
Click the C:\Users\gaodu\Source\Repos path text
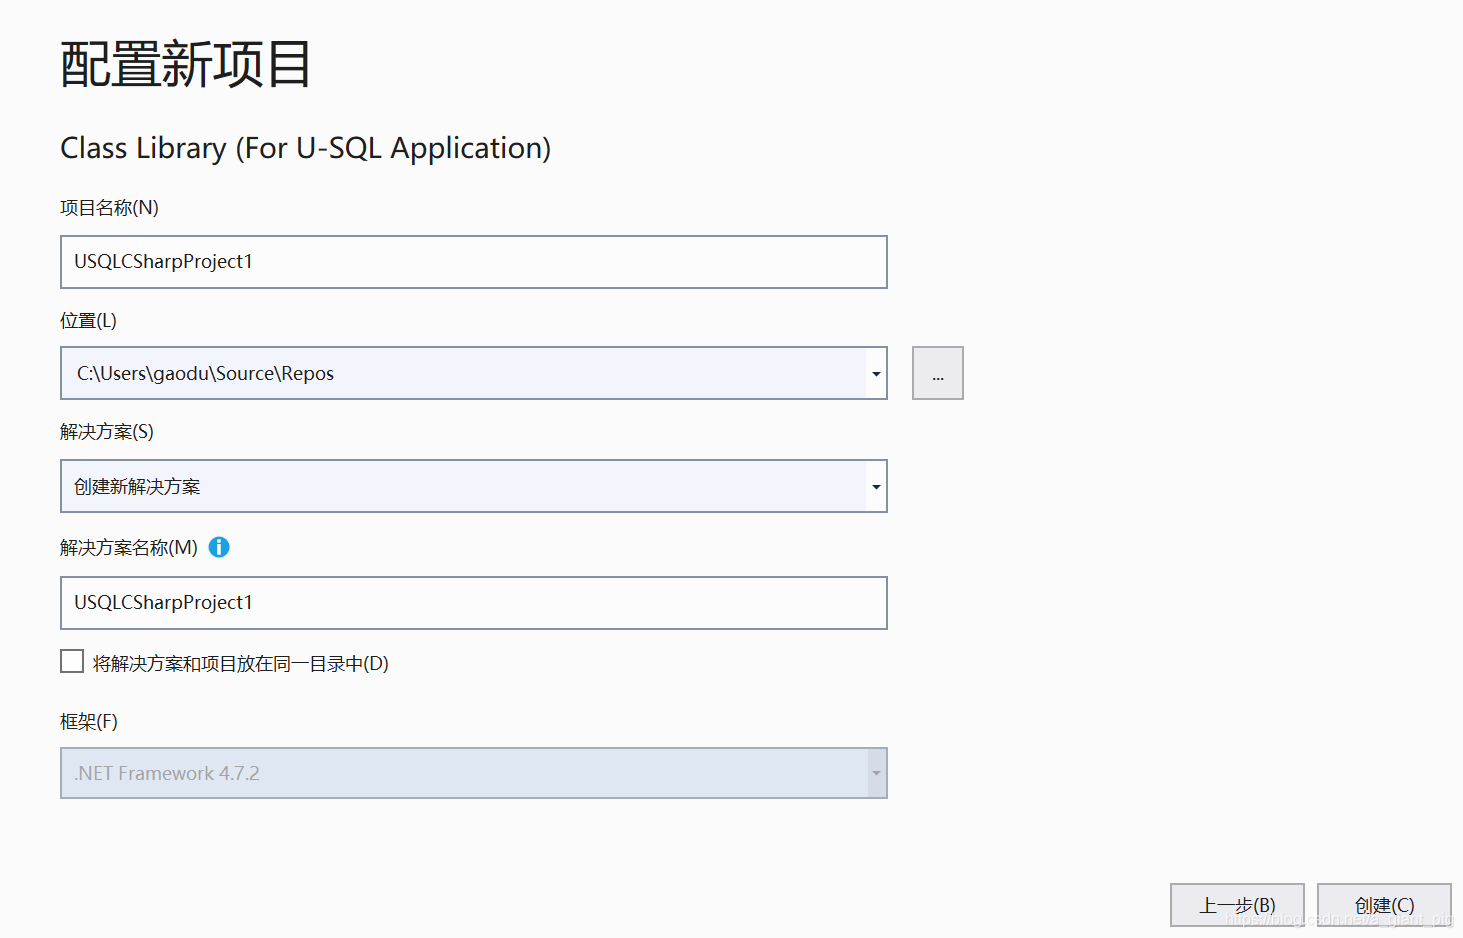pos(205,374)
